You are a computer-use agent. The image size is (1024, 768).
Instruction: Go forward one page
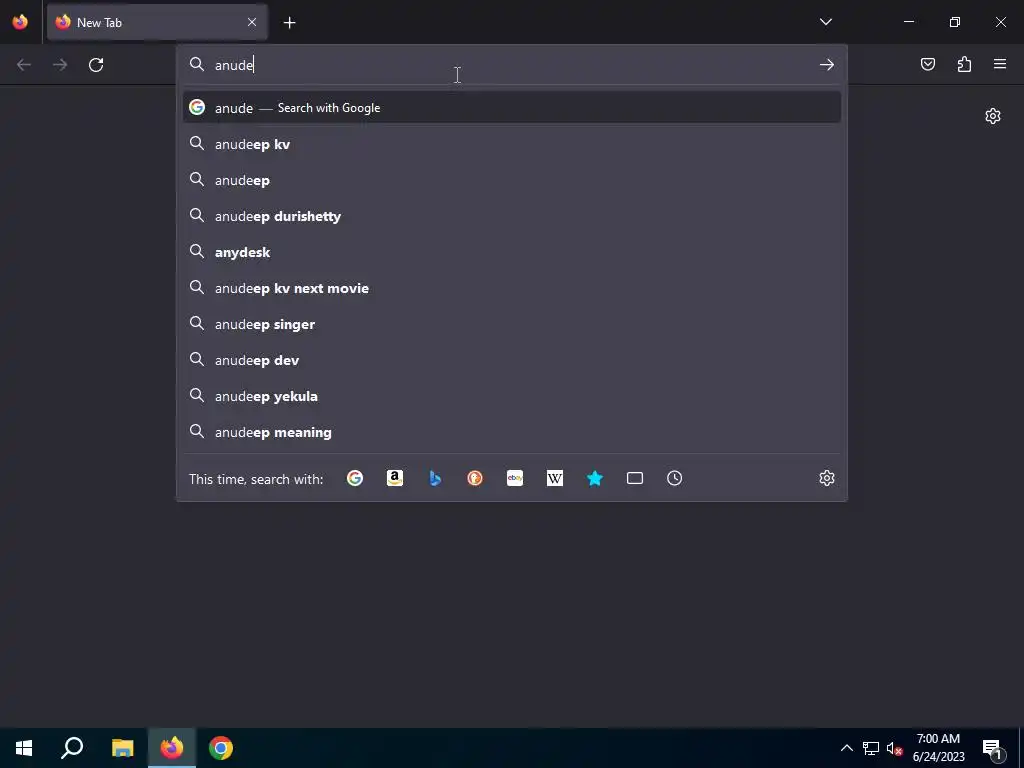click(60, 65)
